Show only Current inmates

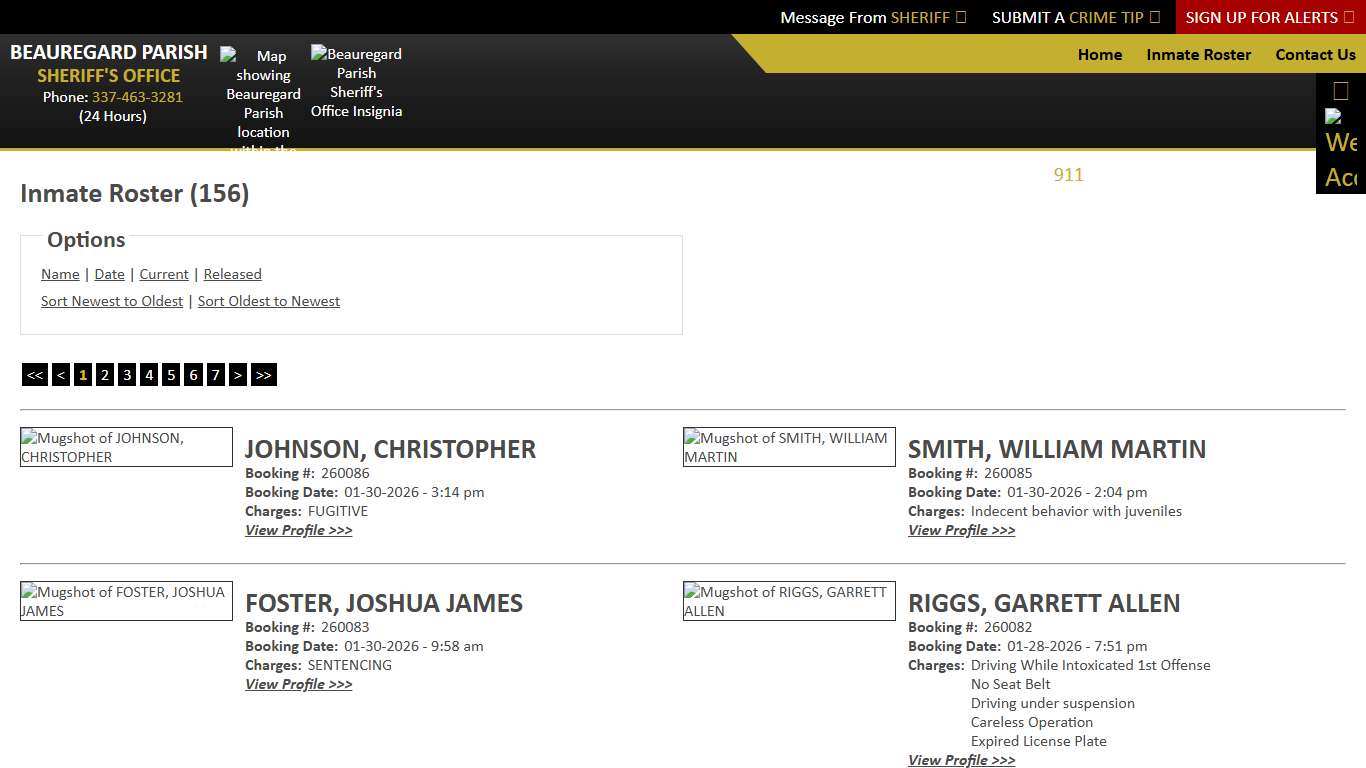(x=163, y=274)
